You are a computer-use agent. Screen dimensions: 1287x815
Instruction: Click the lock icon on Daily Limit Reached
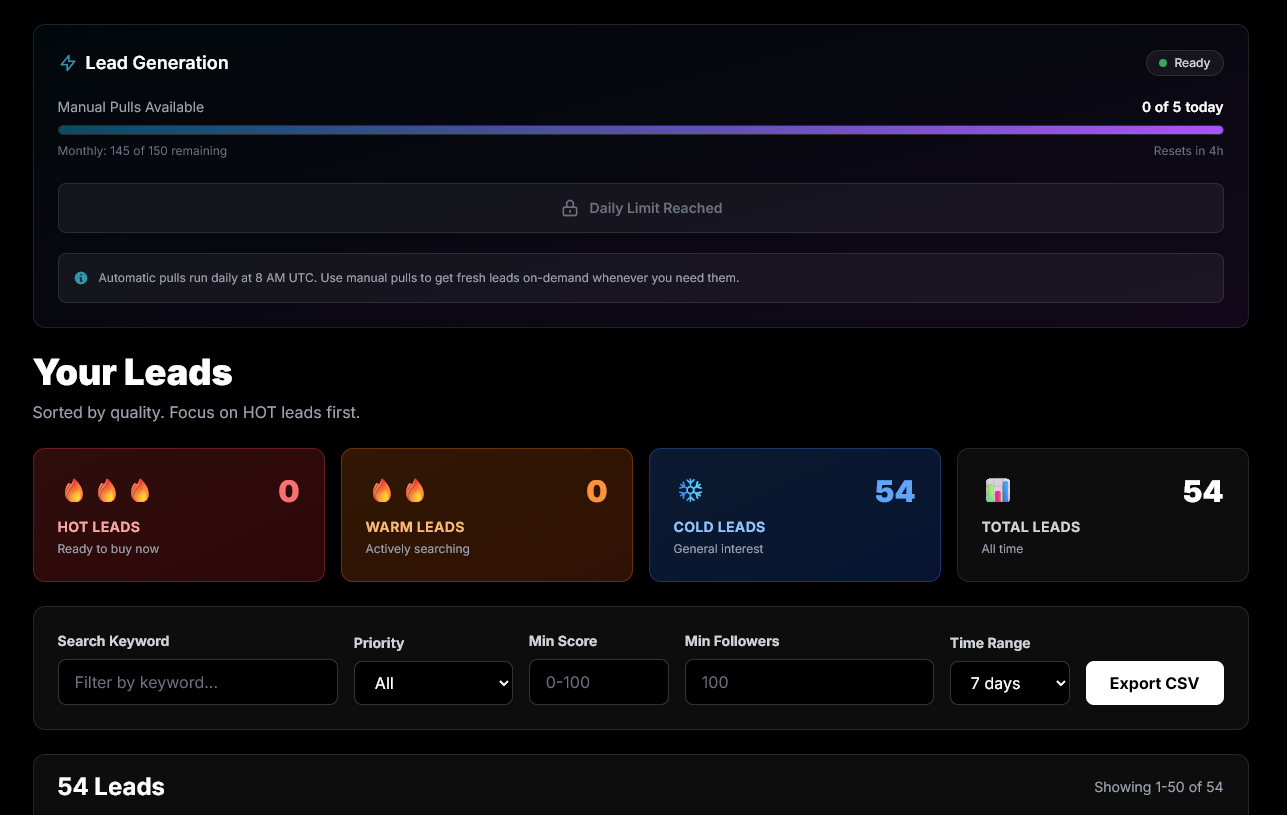coord(570,208)
